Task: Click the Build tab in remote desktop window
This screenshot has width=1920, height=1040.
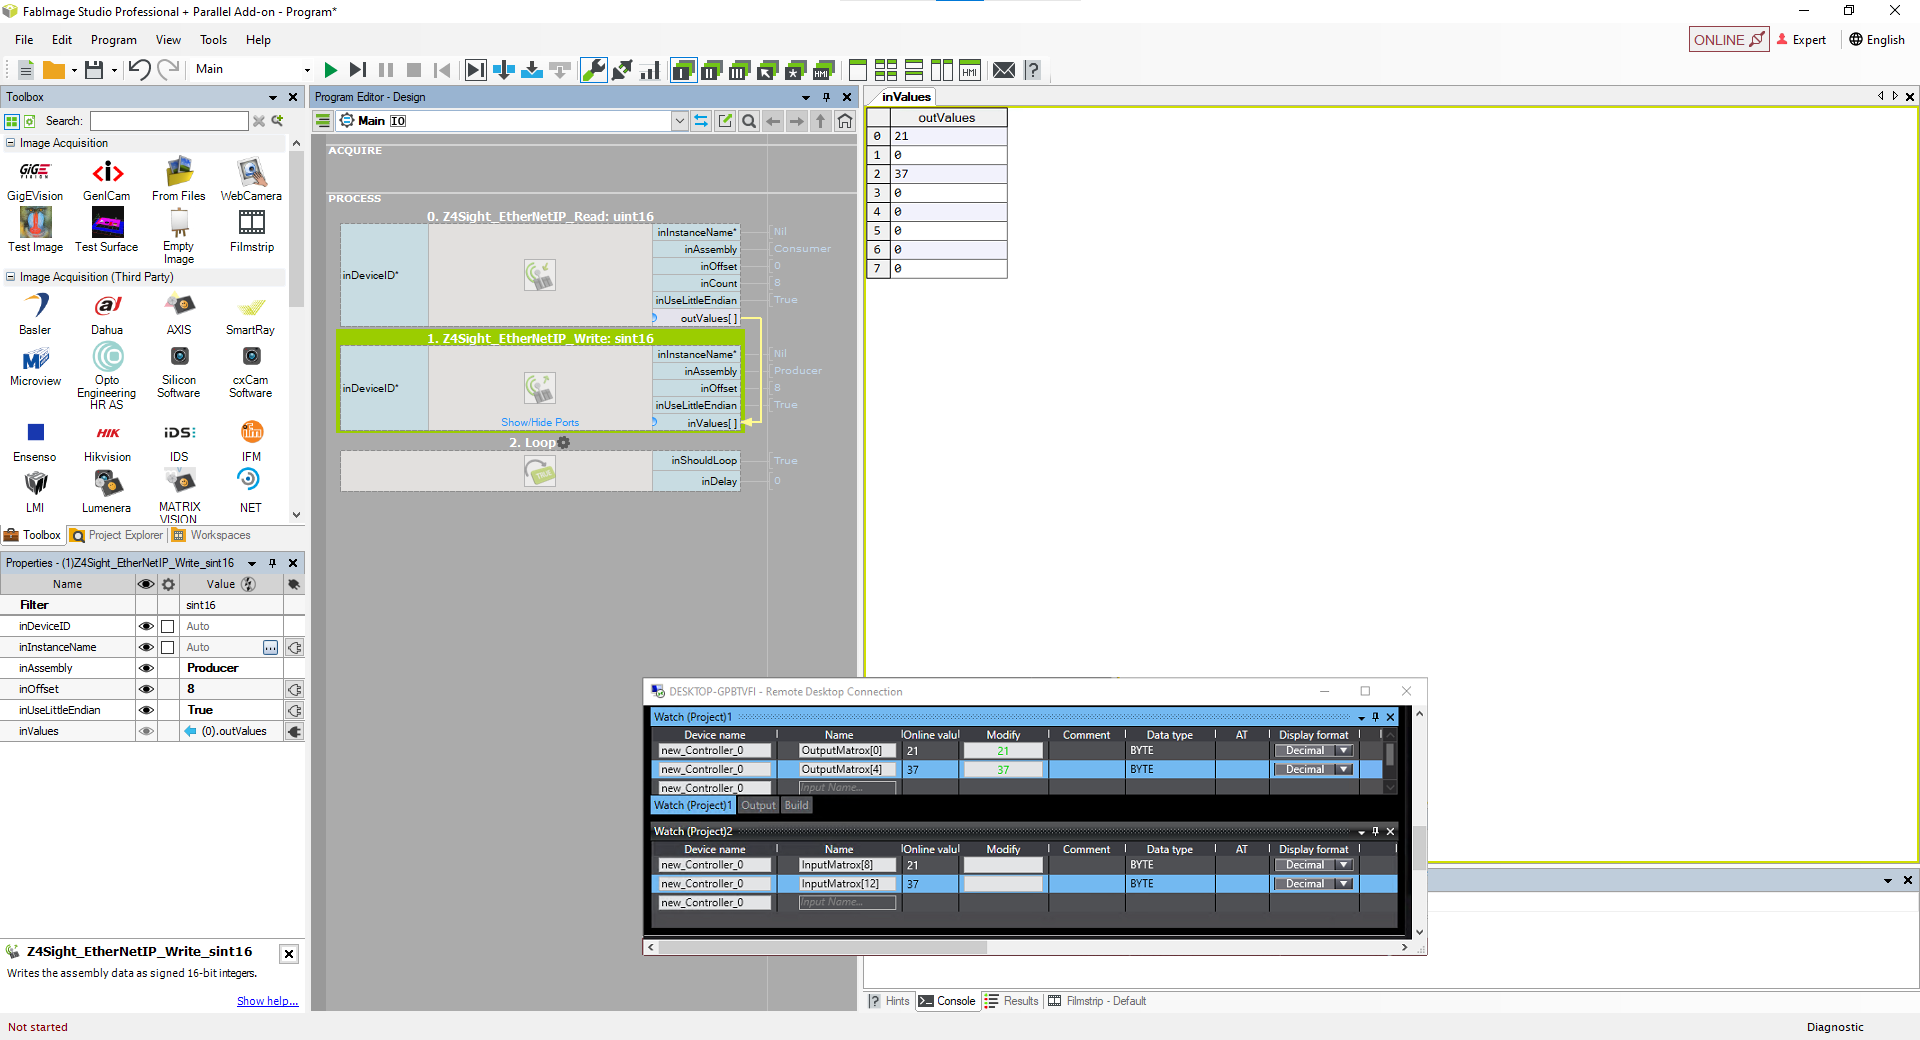Action: click(x=796, y=806)
